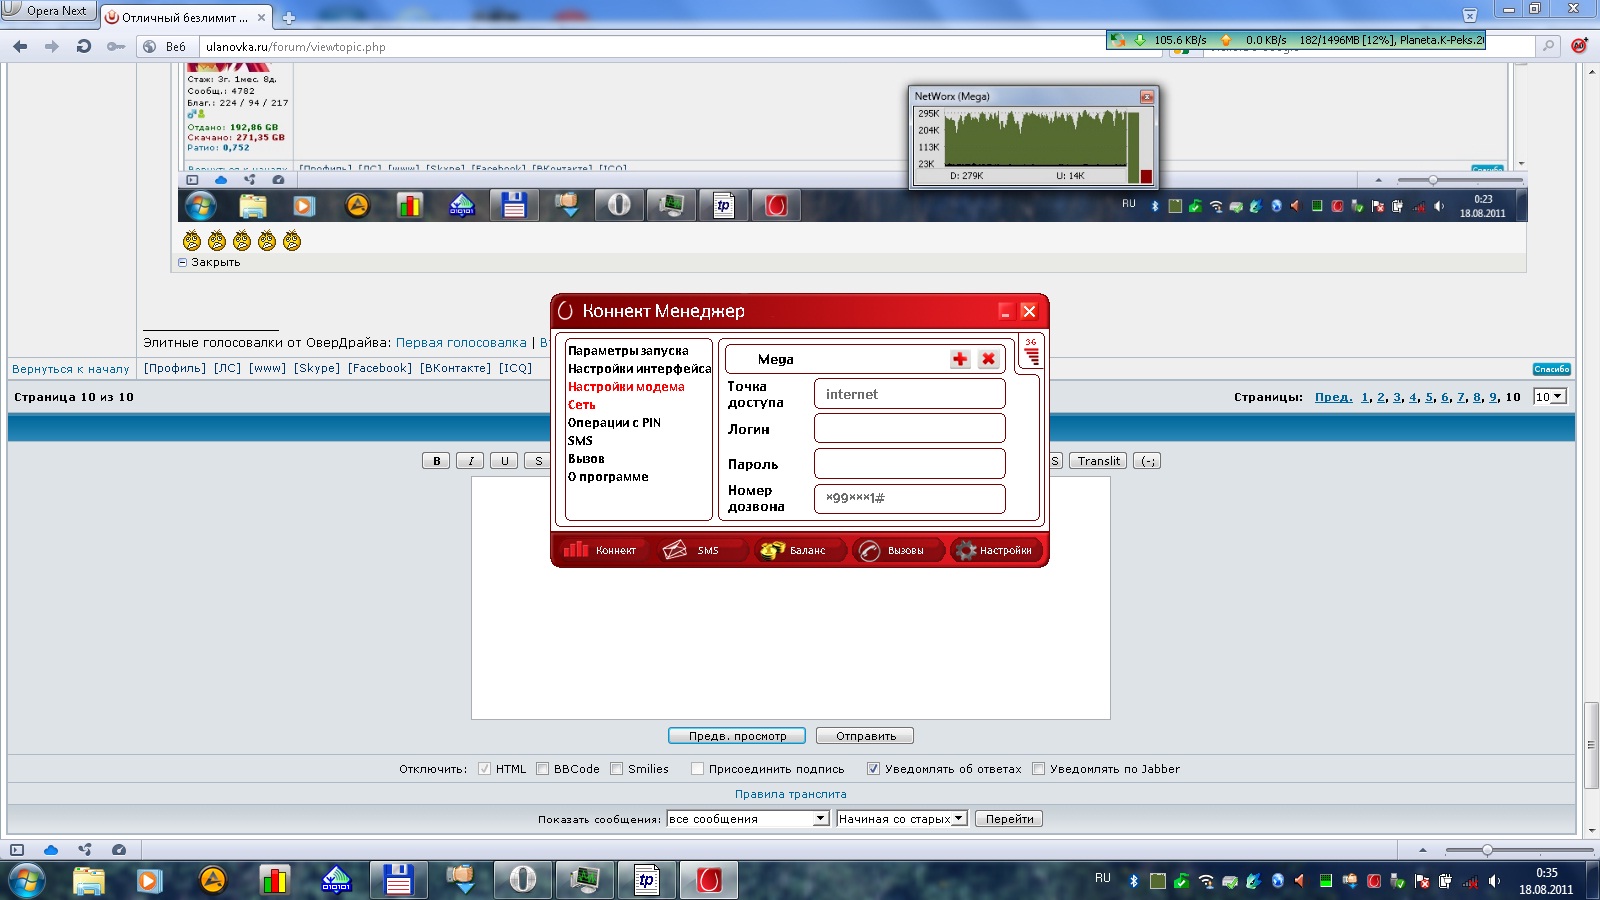Open the Начиная со старых dropdown
The image size is (1600, 900).
coord(902,818)
